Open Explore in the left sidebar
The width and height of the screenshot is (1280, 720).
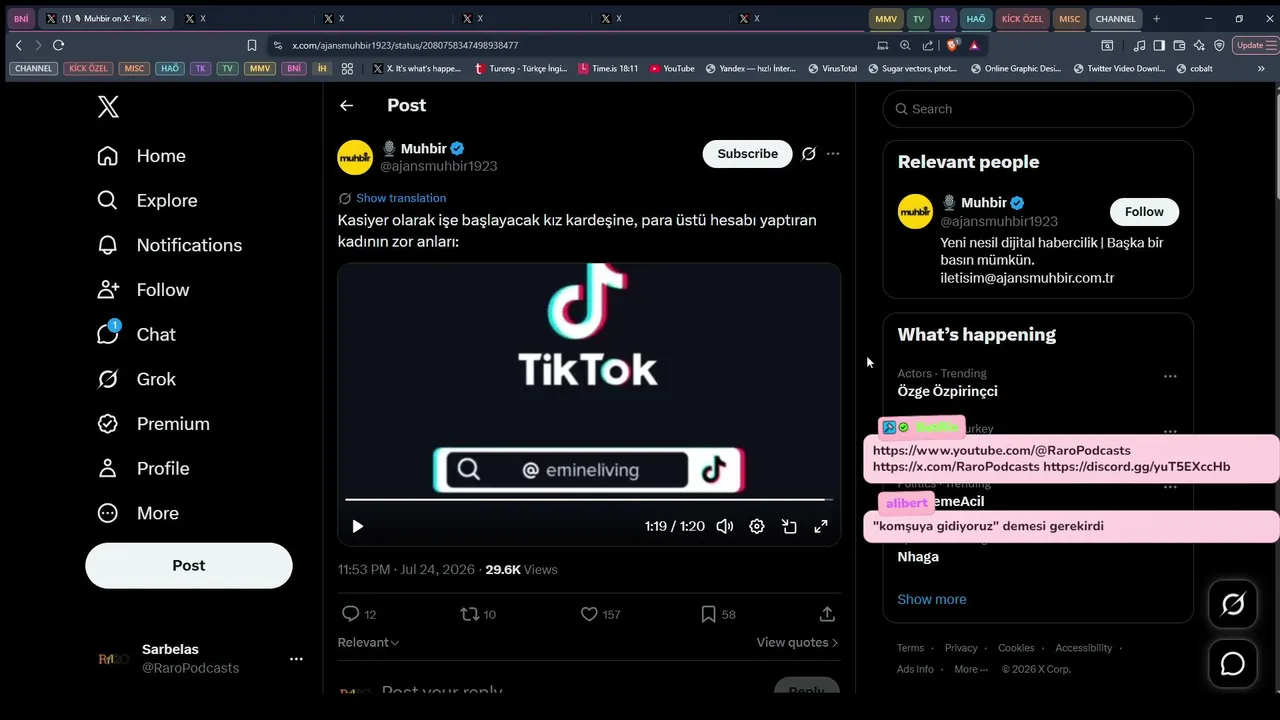[147, 200]
